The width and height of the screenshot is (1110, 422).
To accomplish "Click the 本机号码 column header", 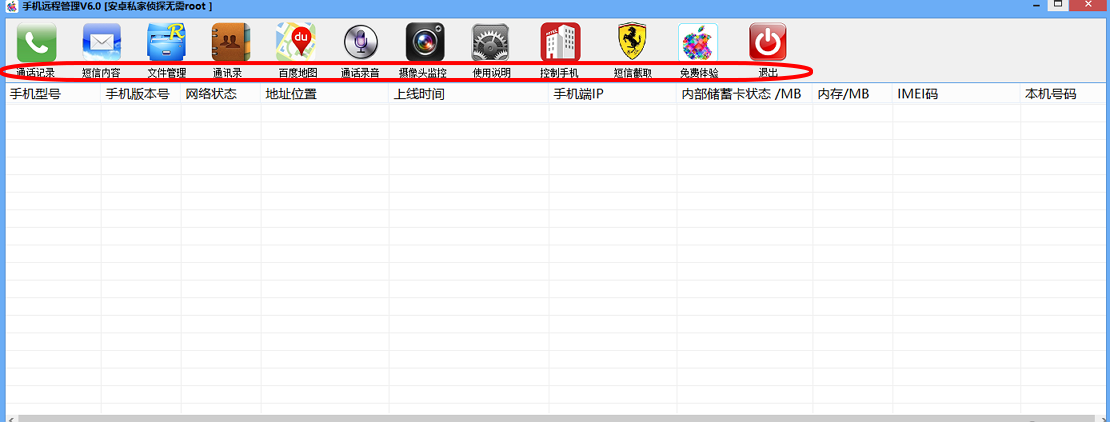I will coord(1065,94).
